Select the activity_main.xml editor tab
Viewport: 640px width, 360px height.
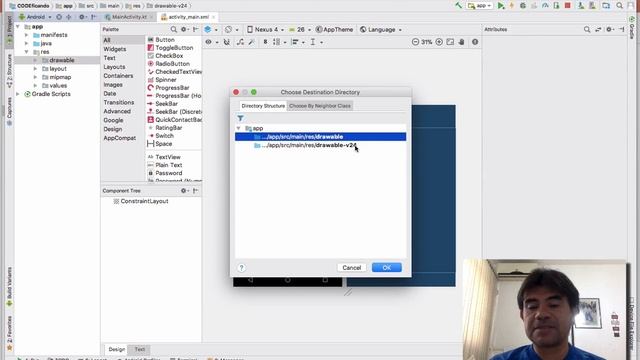188,17
